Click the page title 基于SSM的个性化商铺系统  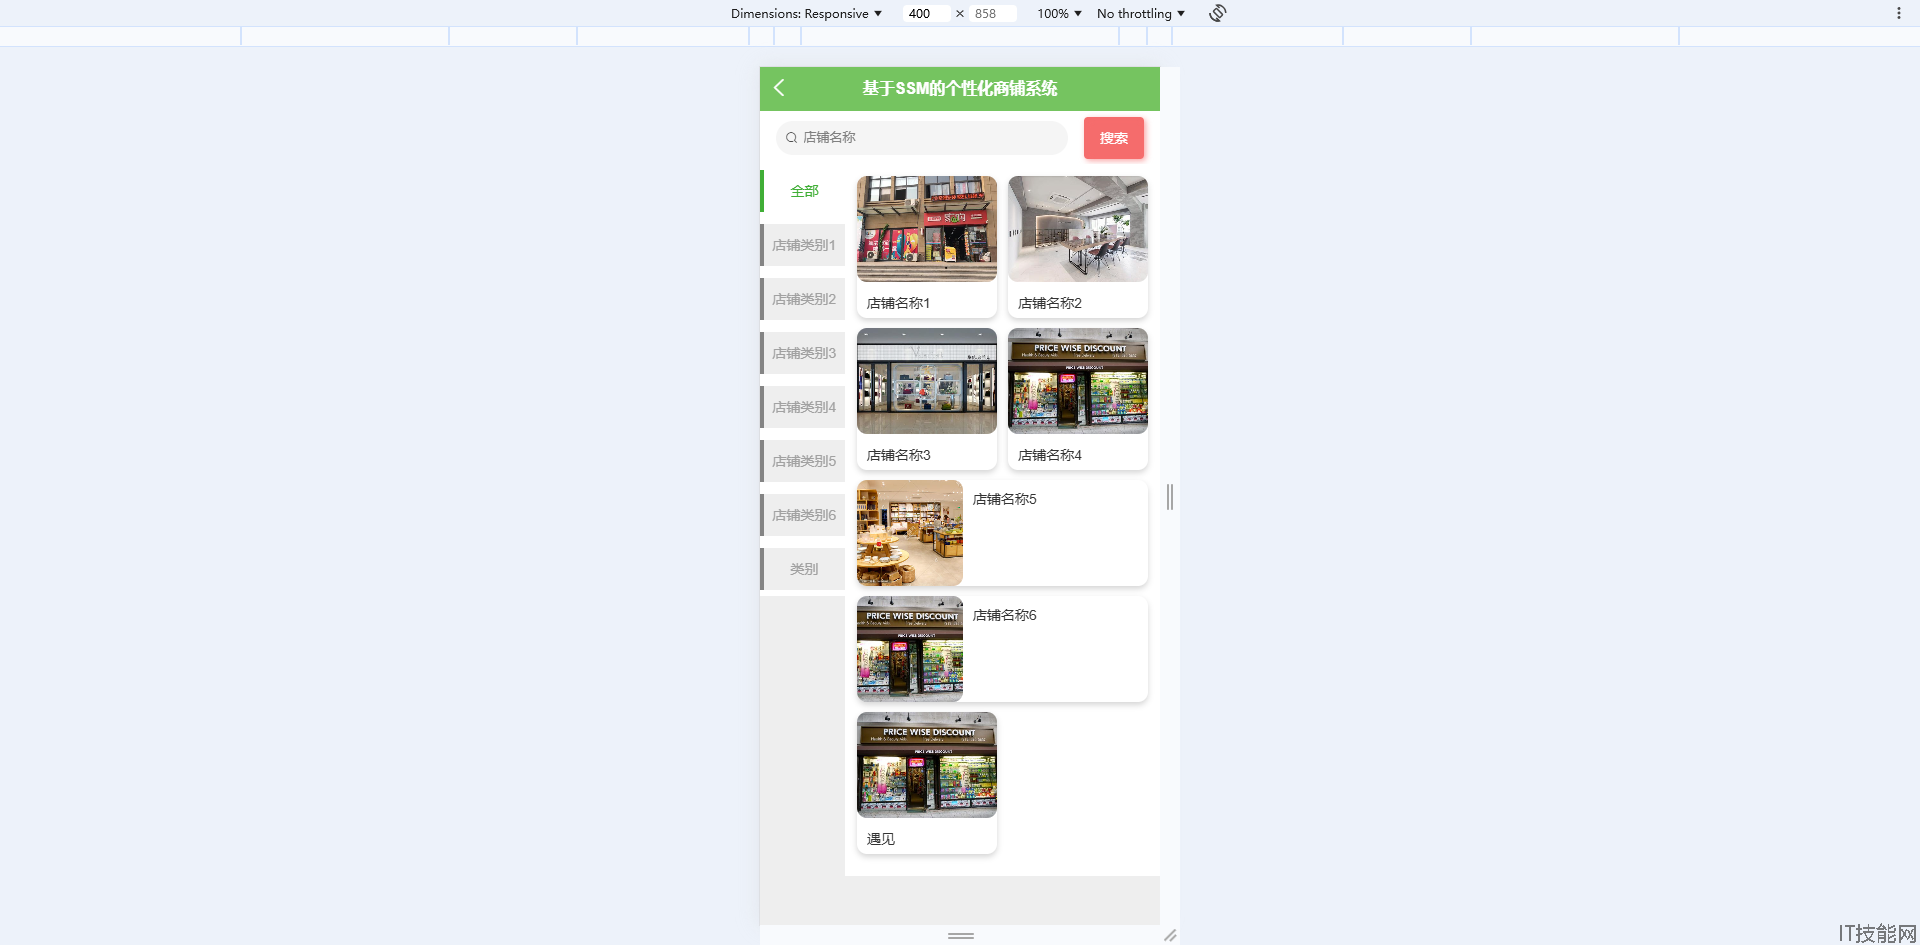(x=960, y=88)
